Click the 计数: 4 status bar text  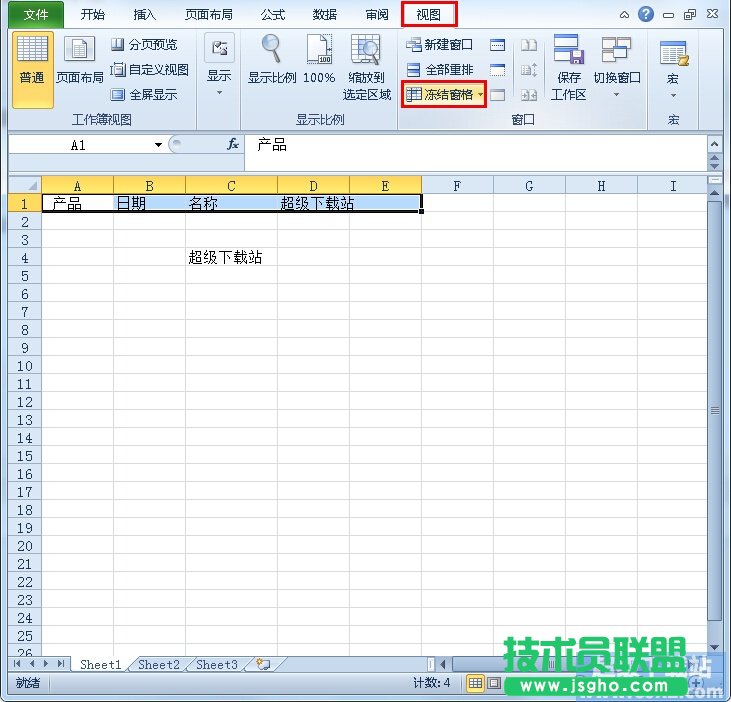[x=432, y=683]
